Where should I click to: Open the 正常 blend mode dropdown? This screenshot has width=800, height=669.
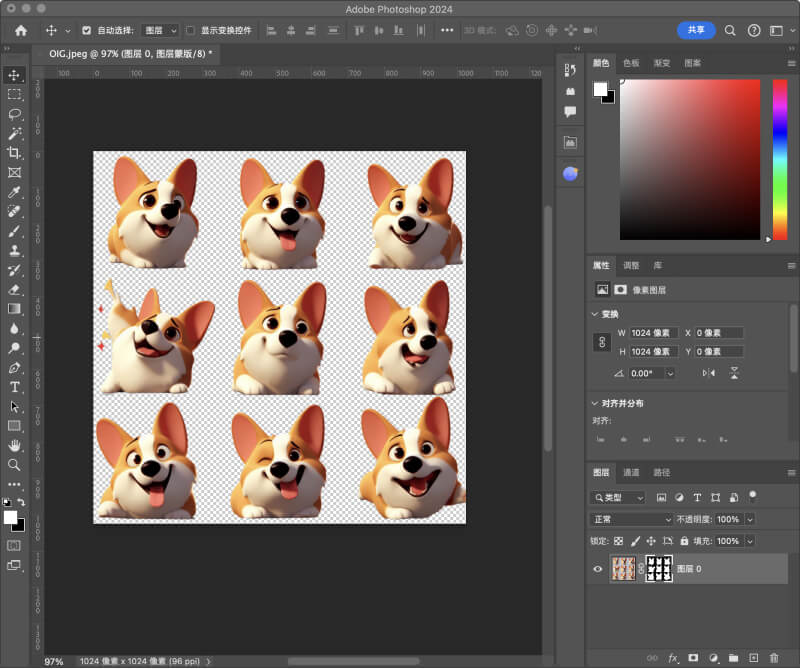pyautogui.click(x=632, y=520)
